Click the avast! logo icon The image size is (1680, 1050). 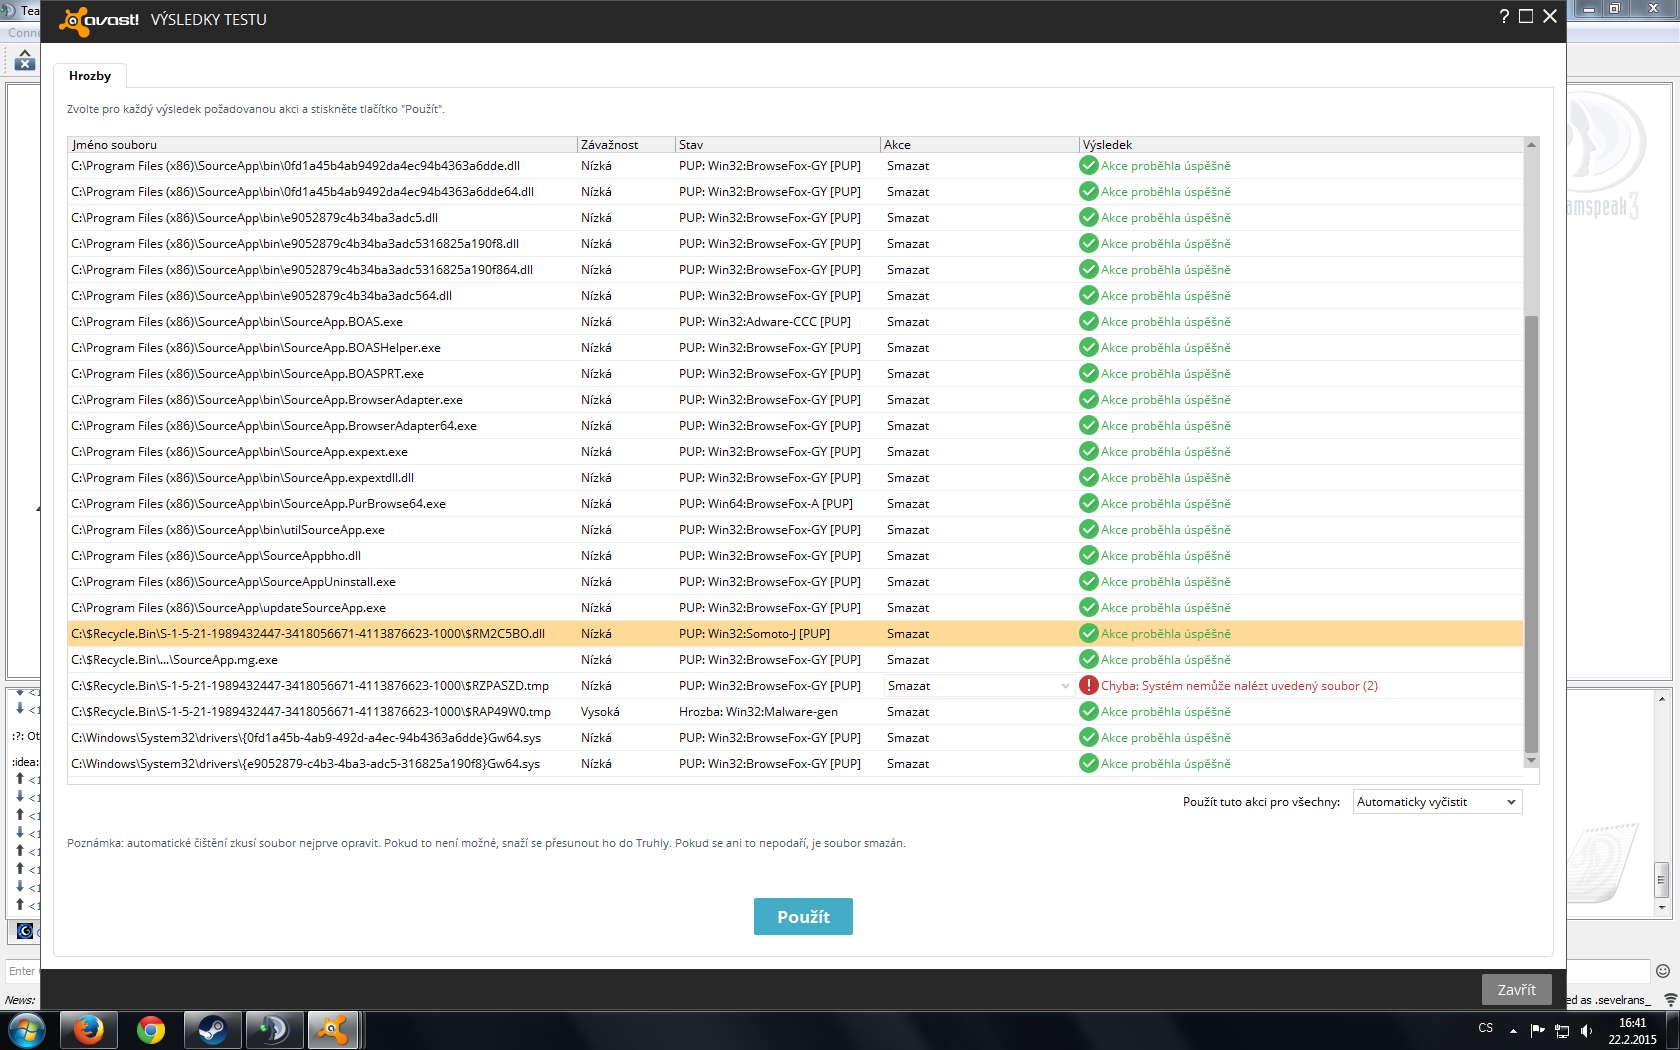pyautogui.click(x=75, y=20)
